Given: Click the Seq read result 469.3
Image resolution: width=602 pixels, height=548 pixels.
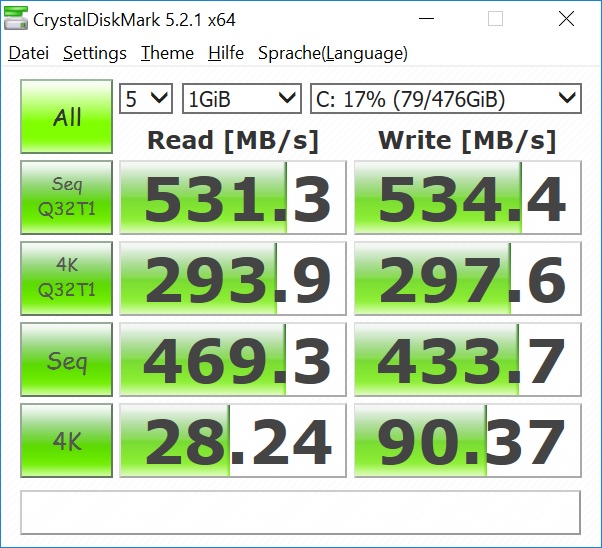Looking at the screenshot, I should (x=233, y=359).
